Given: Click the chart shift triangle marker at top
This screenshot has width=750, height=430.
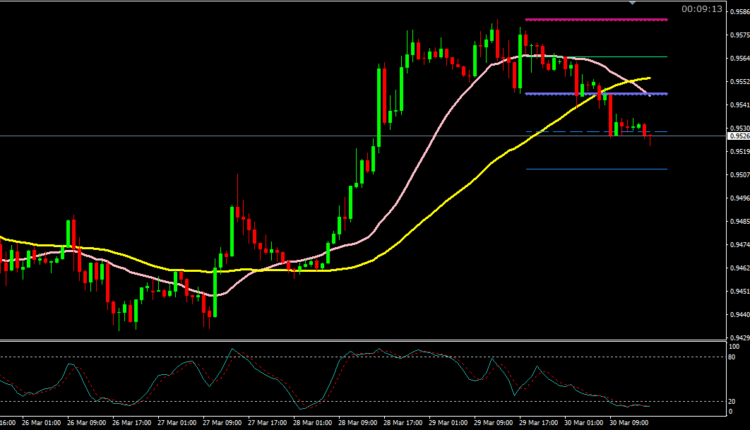Looking at the screenshot, I should (631, 4).
